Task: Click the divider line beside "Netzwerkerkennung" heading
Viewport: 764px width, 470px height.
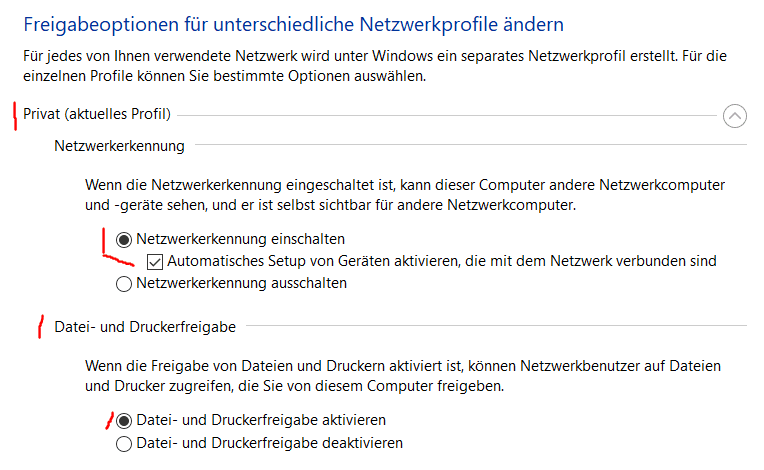Action: click(x=470, y=147)
